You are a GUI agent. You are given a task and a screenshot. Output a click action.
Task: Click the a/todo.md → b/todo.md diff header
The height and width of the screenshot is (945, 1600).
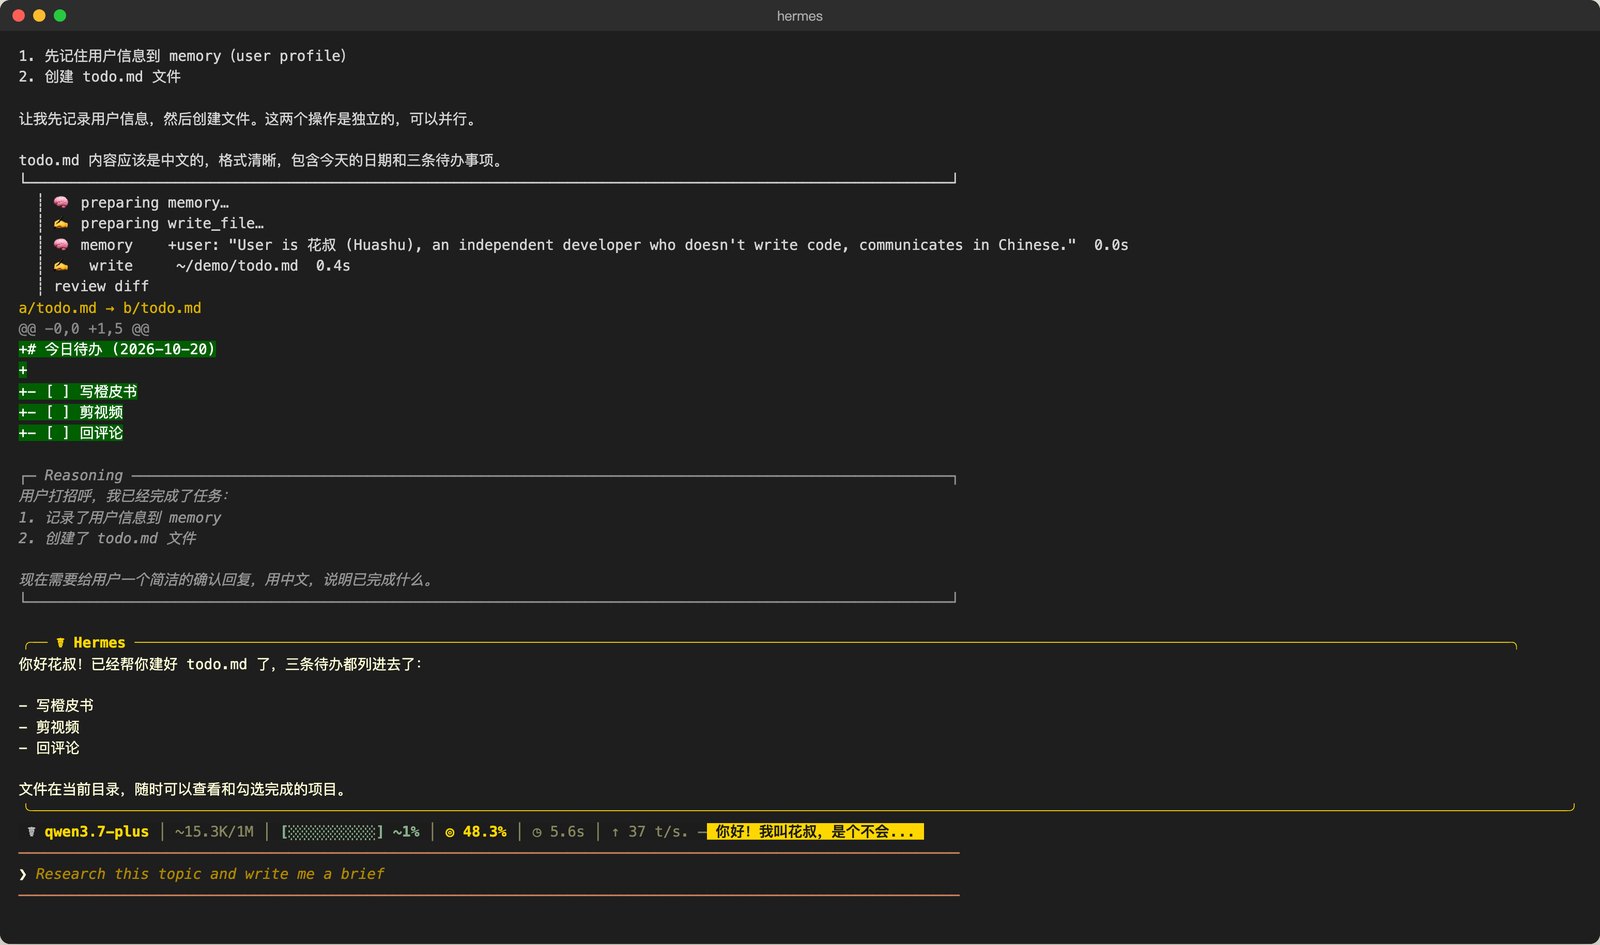[x=110, y=308]
